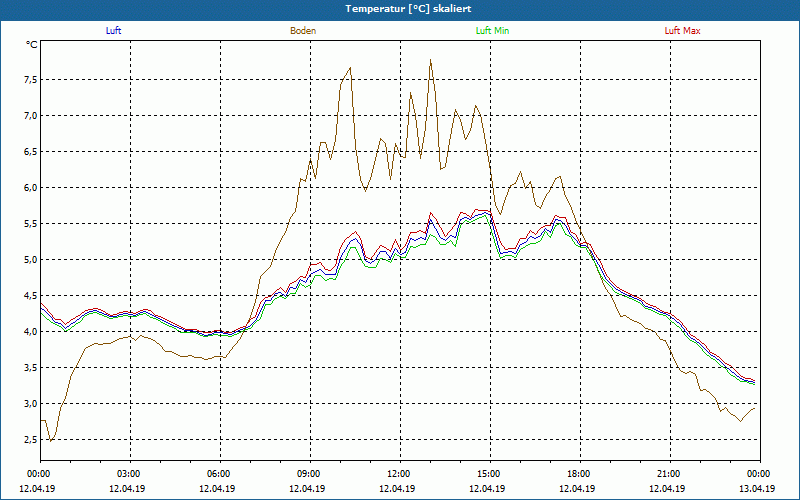Select the 12:00 time axis label
The image size is (800, 500).
tap(399, 473)
